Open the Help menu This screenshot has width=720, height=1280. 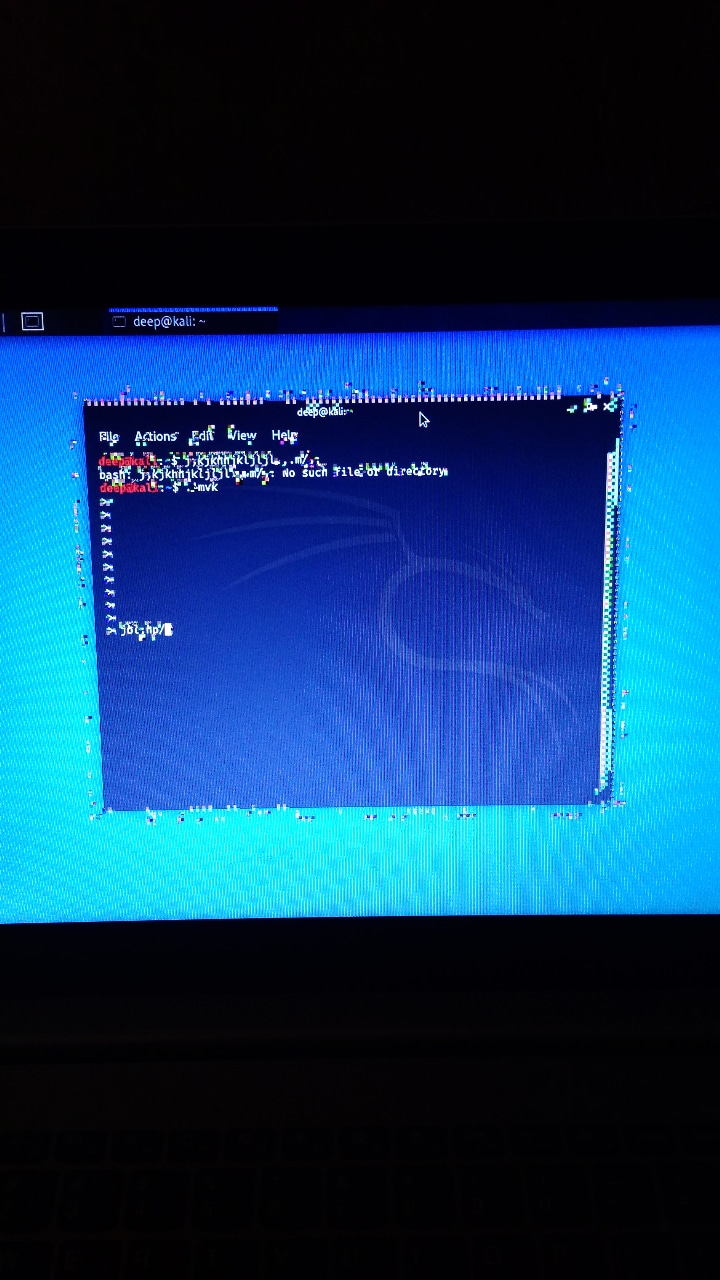(x=284, y=436)
